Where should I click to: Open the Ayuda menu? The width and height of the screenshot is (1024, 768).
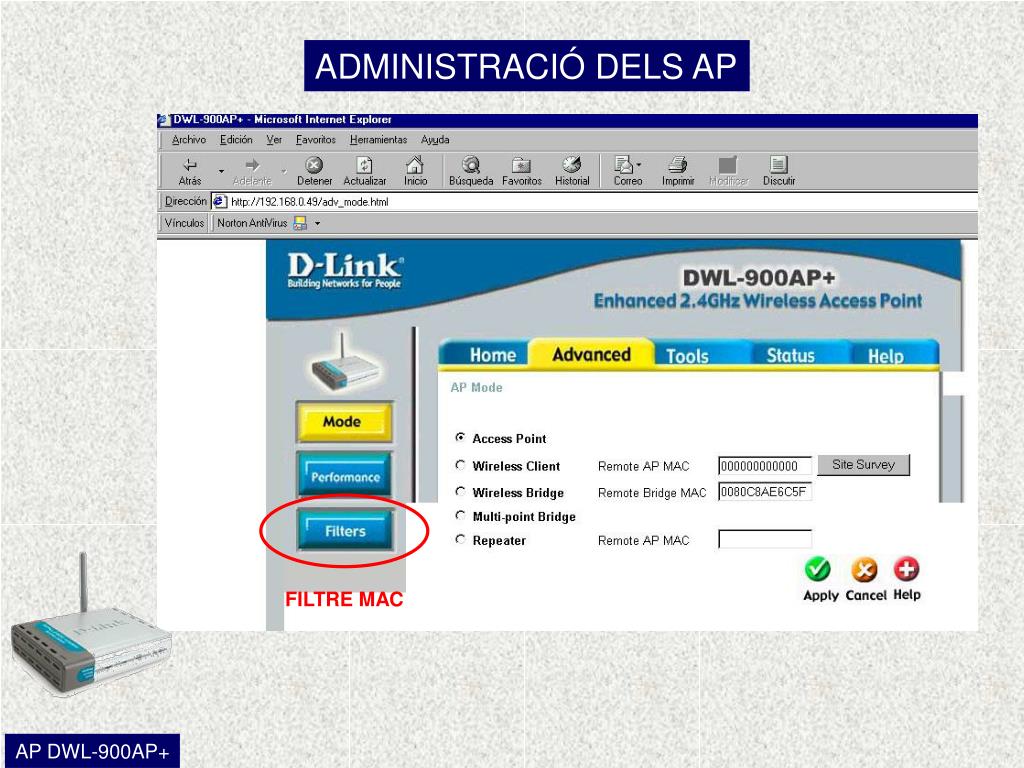click(435, 140)
